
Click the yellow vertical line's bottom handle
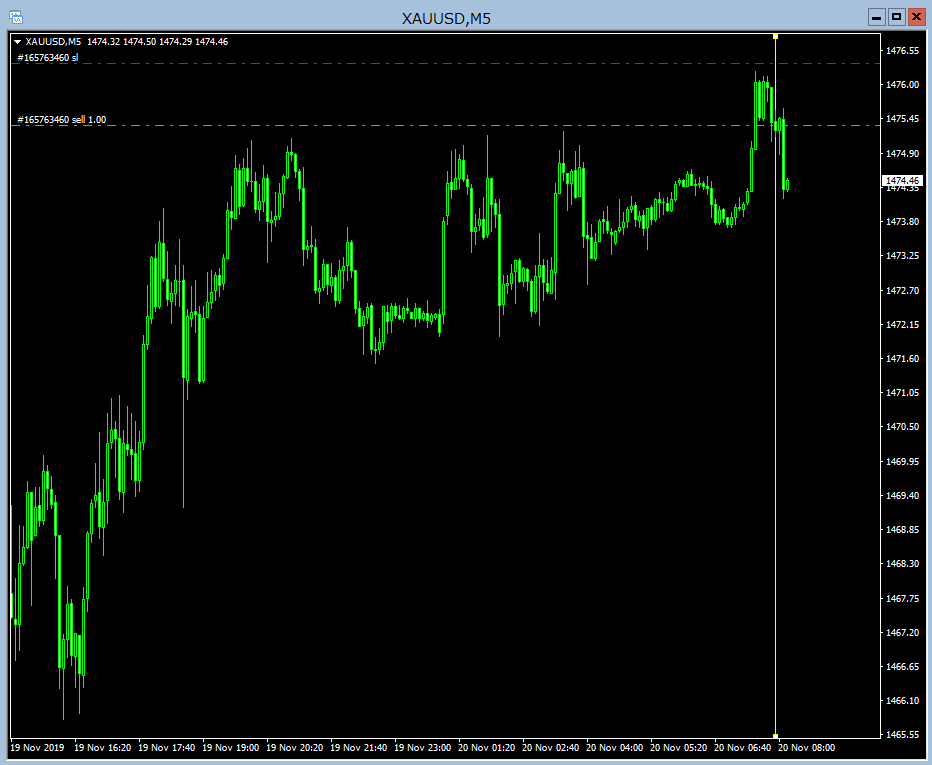[775, 736]
